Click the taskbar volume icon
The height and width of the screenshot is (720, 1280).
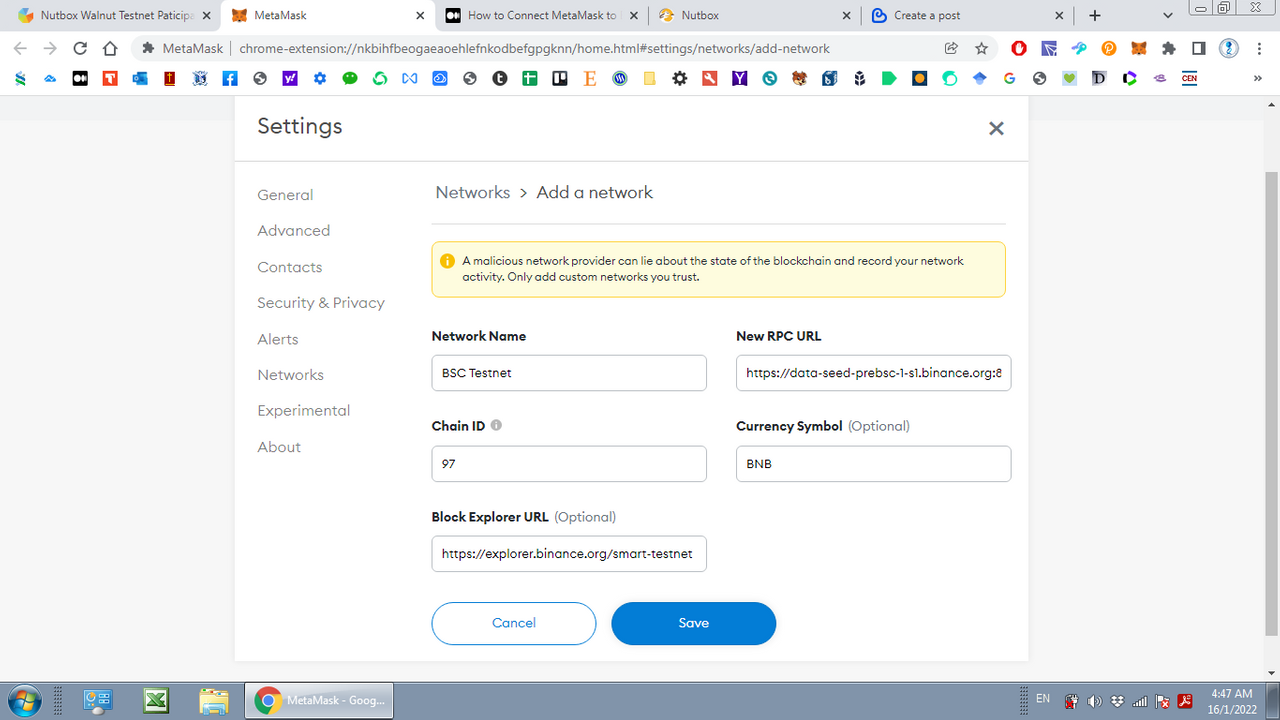1094,701
